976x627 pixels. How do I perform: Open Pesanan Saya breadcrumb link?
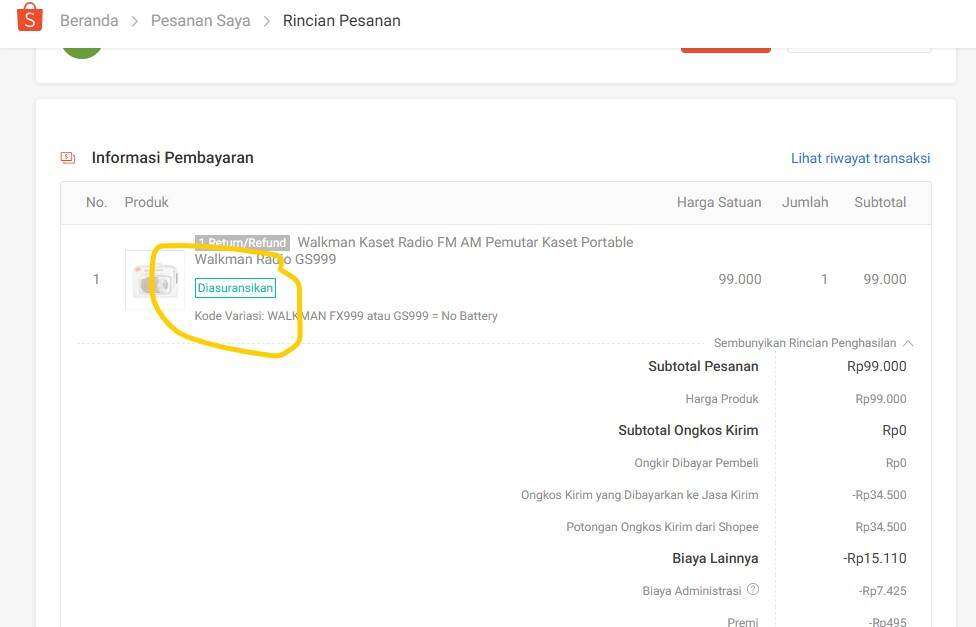point(200,21)
